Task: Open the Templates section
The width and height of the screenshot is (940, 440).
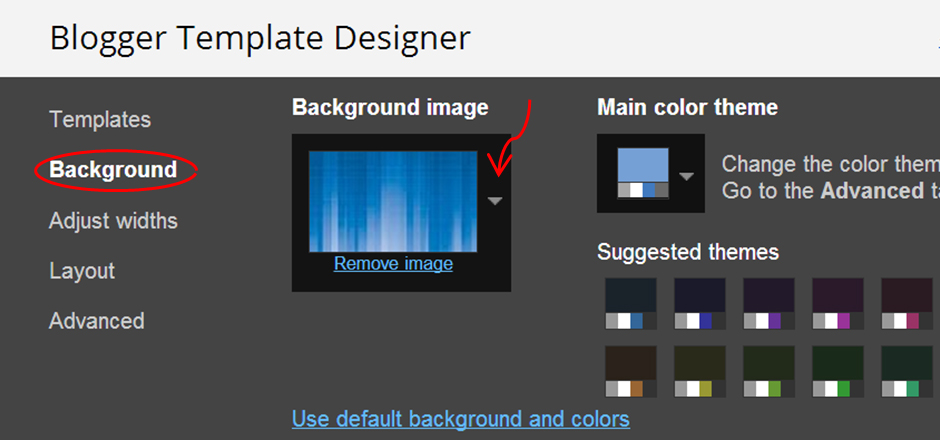Action: (100, 120)
